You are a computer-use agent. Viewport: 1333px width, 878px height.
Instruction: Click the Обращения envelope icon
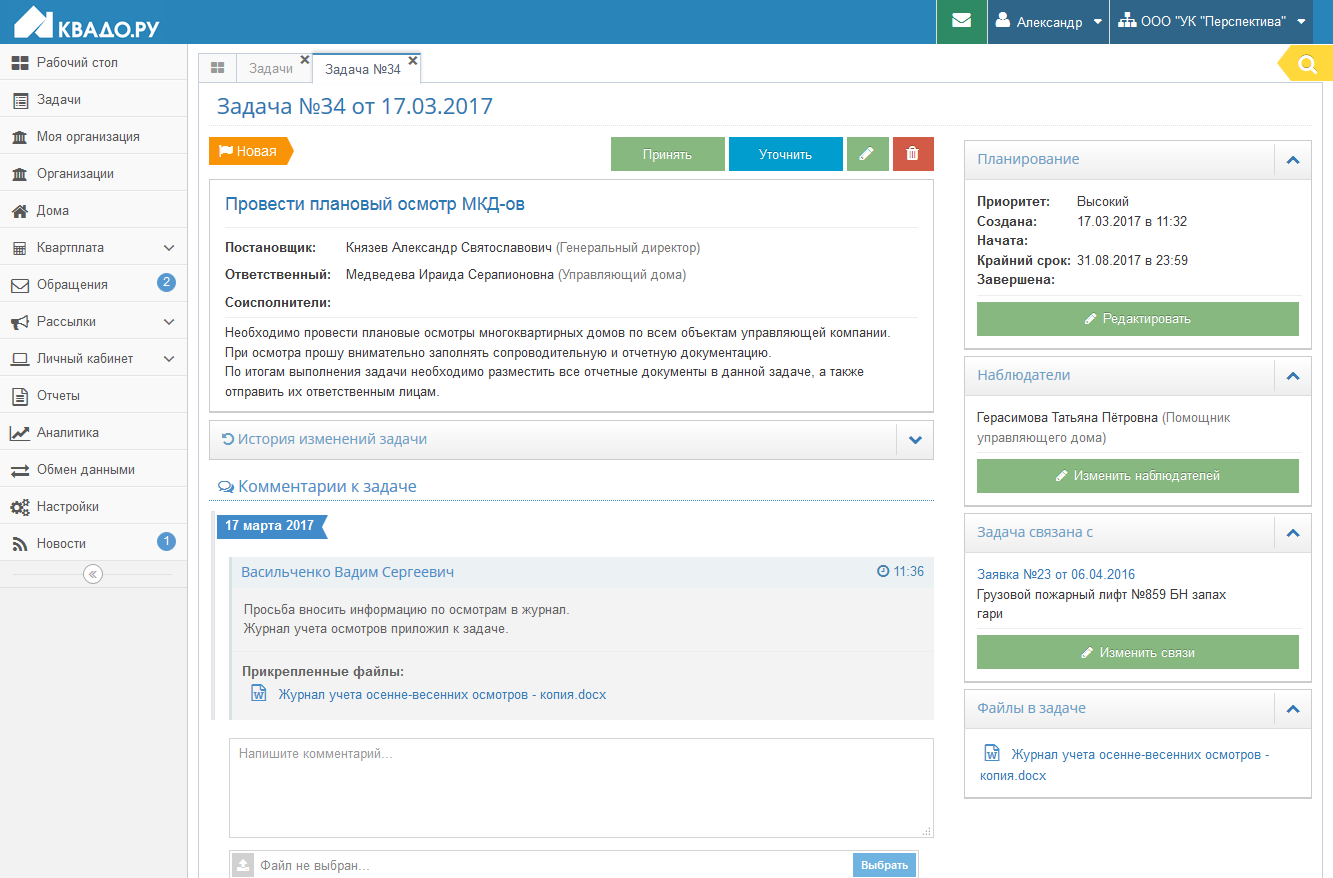click(x=20, y=285)
